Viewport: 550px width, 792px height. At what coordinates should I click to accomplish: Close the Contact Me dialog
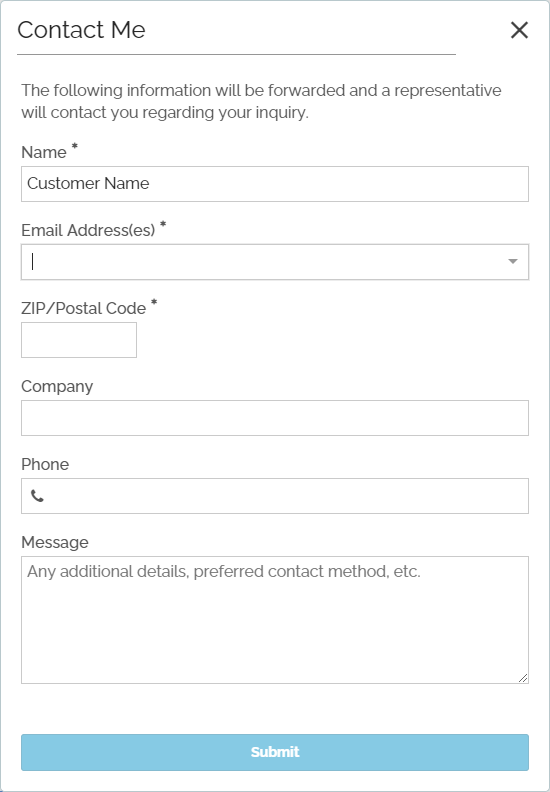tap(519, 30)
